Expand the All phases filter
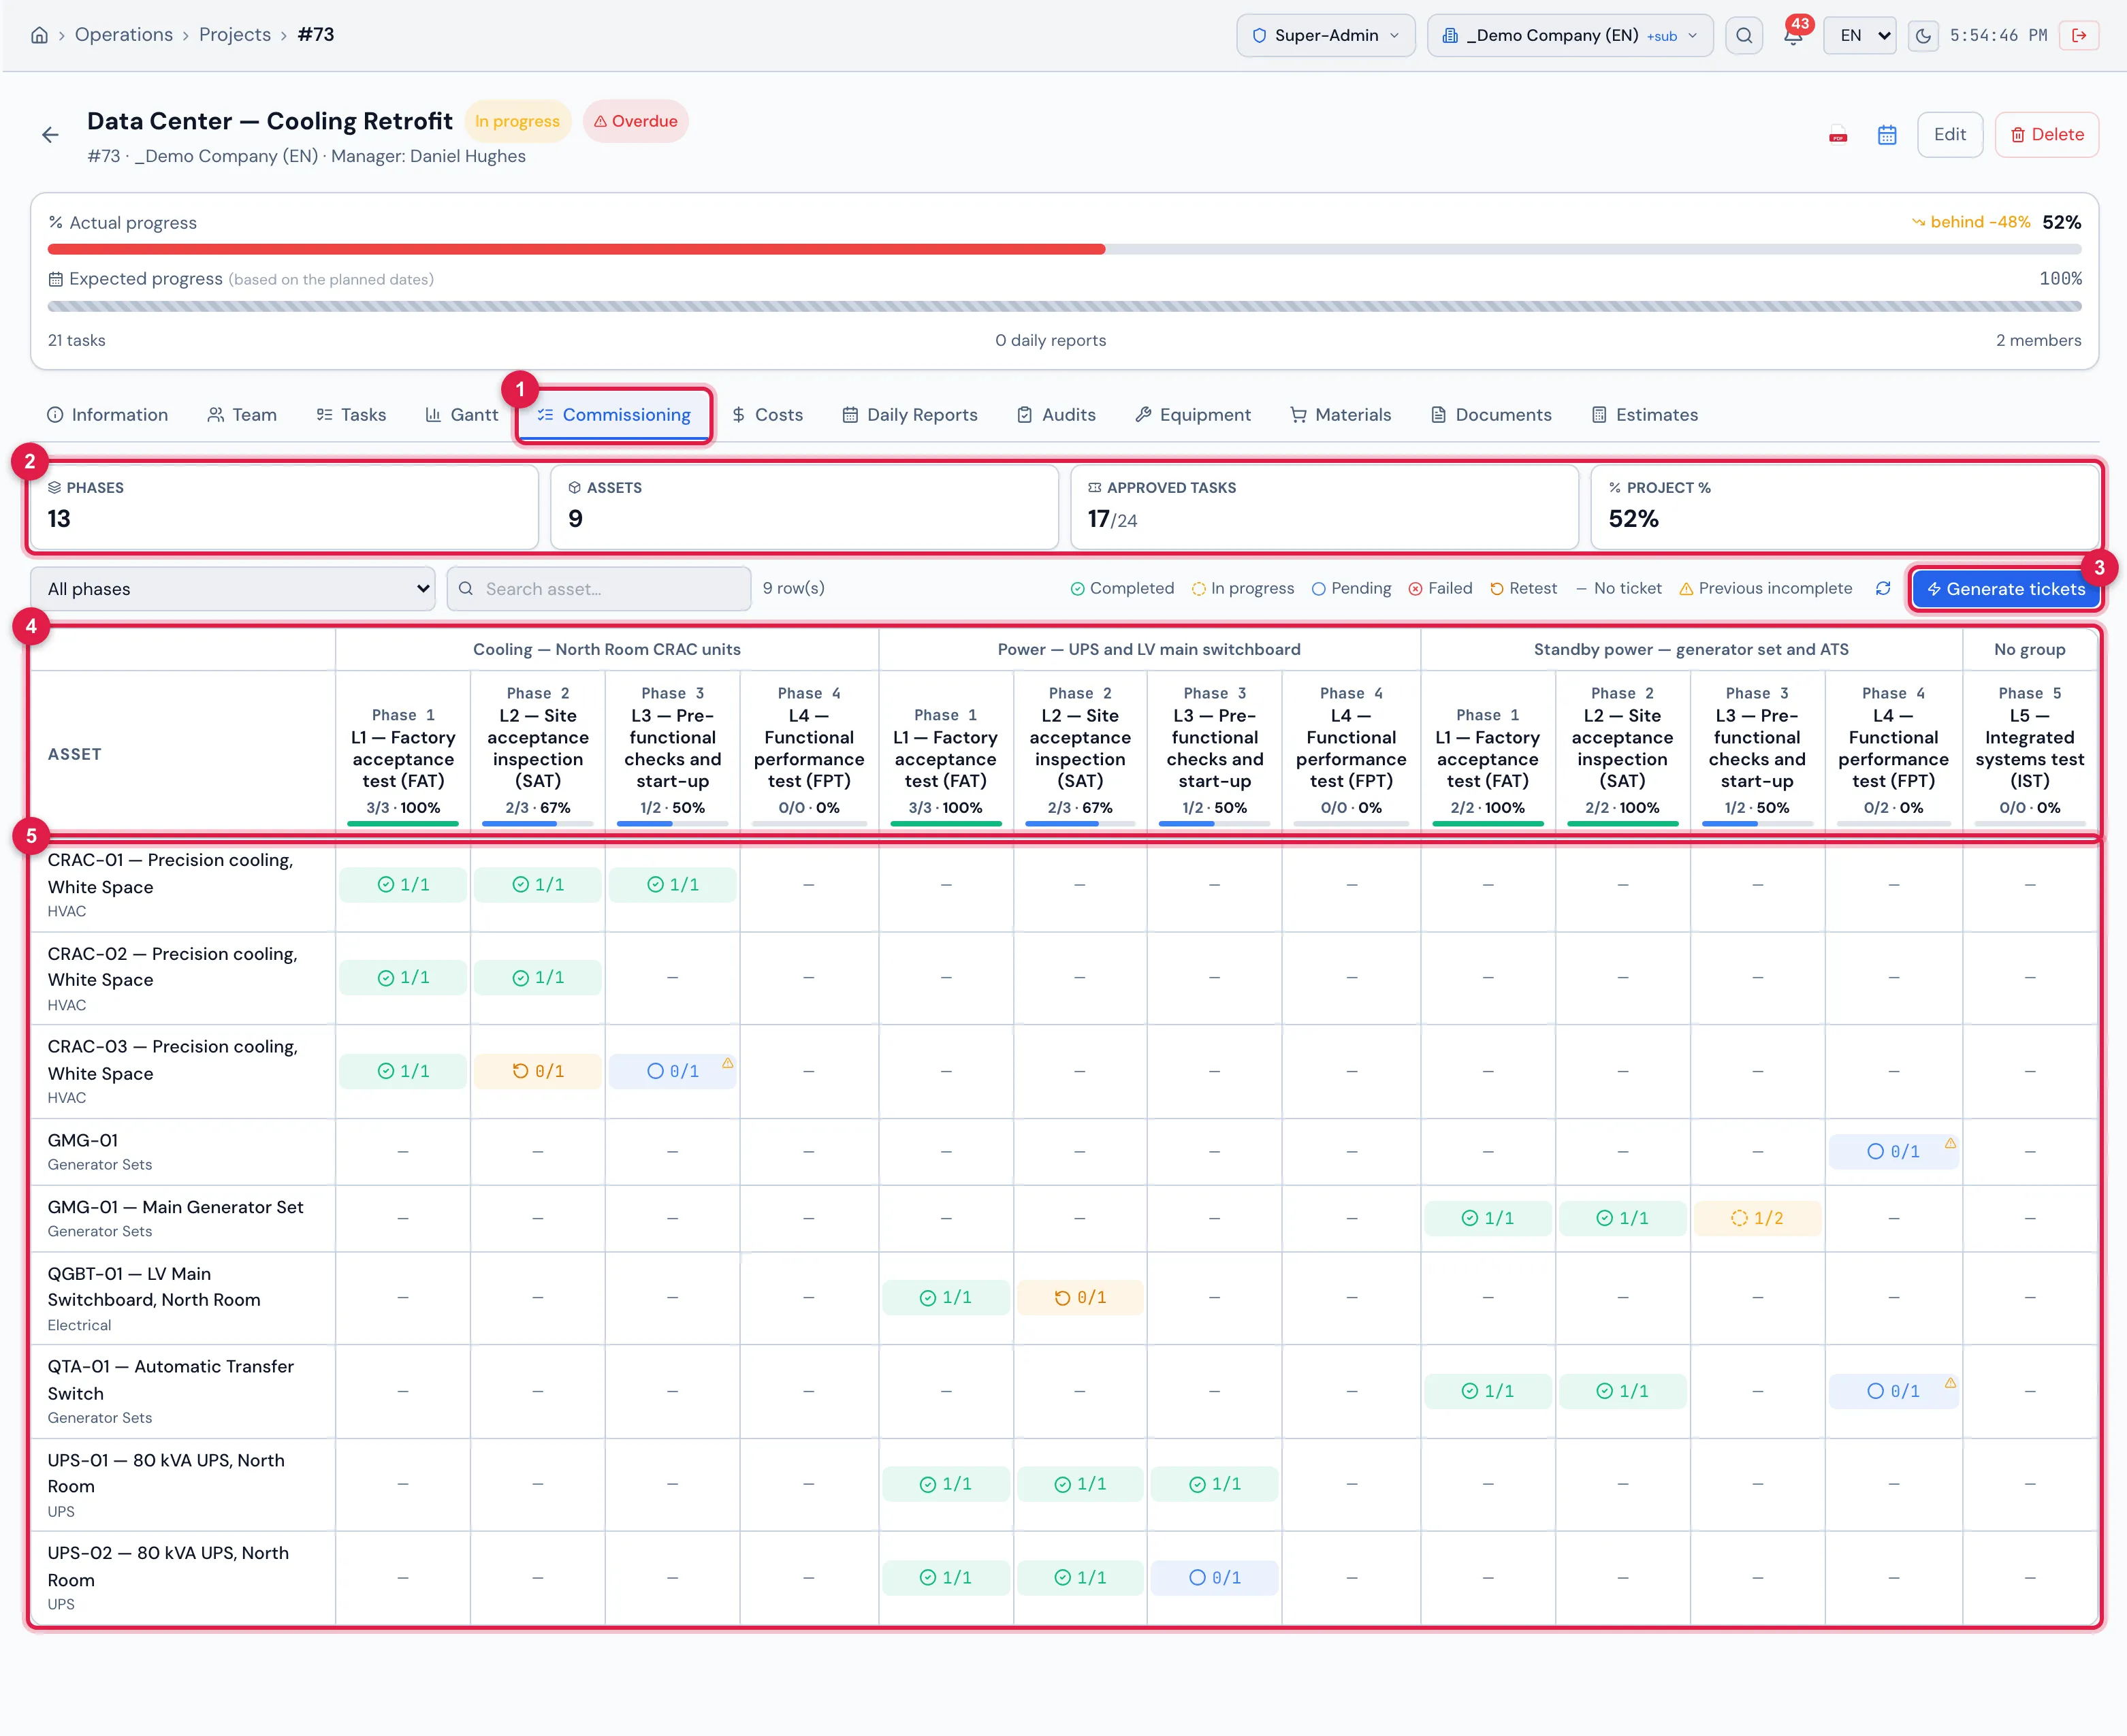Image resolution: width=2127 pixels, height=1736 pixels. click(232, 589)
